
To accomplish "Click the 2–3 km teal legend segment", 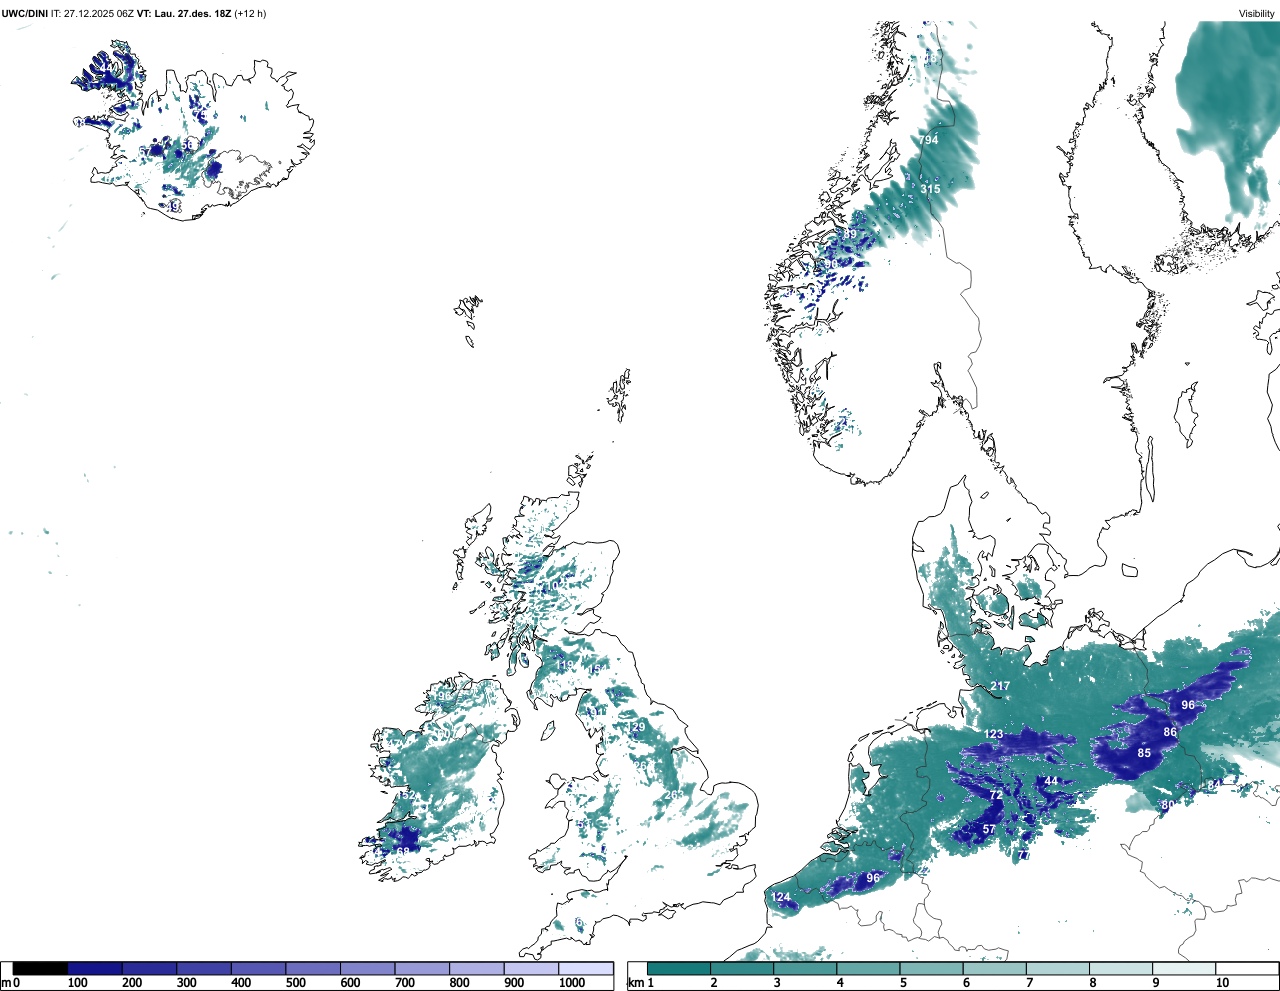I will click(x=742, y=968).
